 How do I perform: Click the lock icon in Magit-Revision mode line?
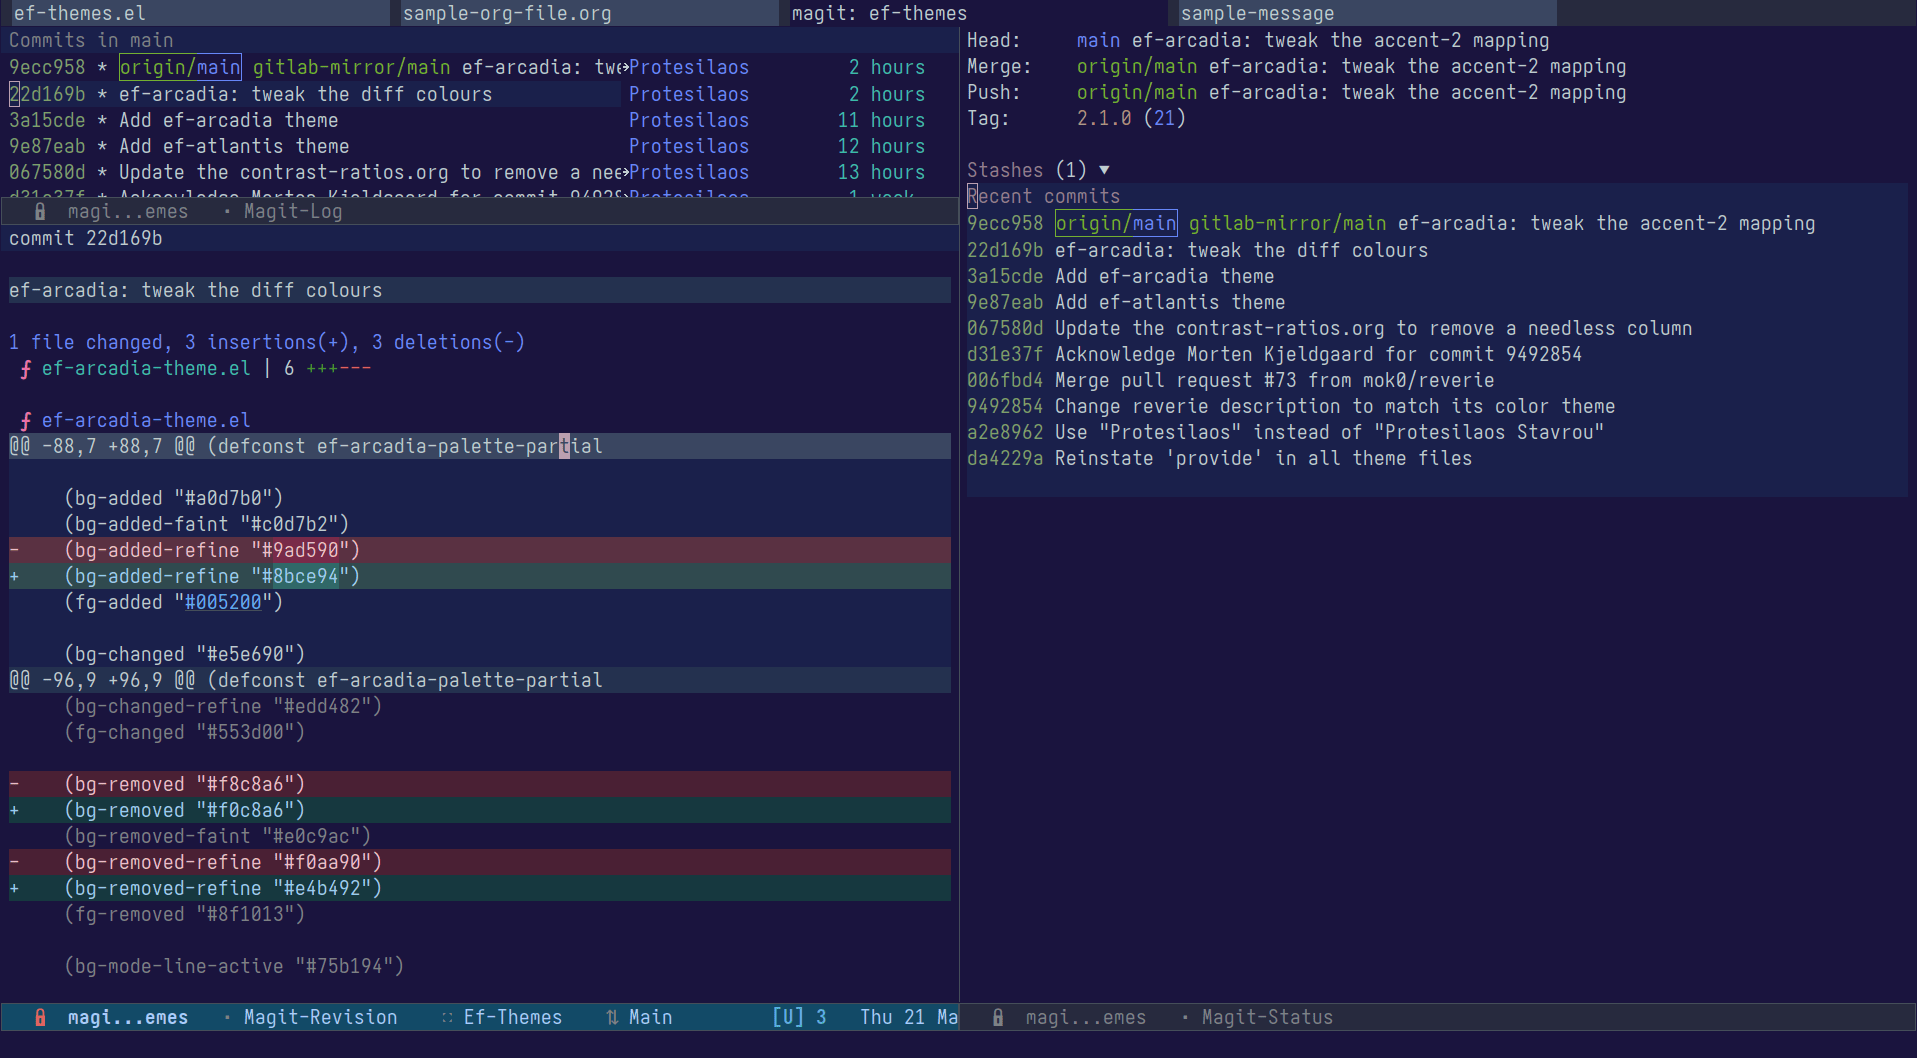click(40, 1017)
